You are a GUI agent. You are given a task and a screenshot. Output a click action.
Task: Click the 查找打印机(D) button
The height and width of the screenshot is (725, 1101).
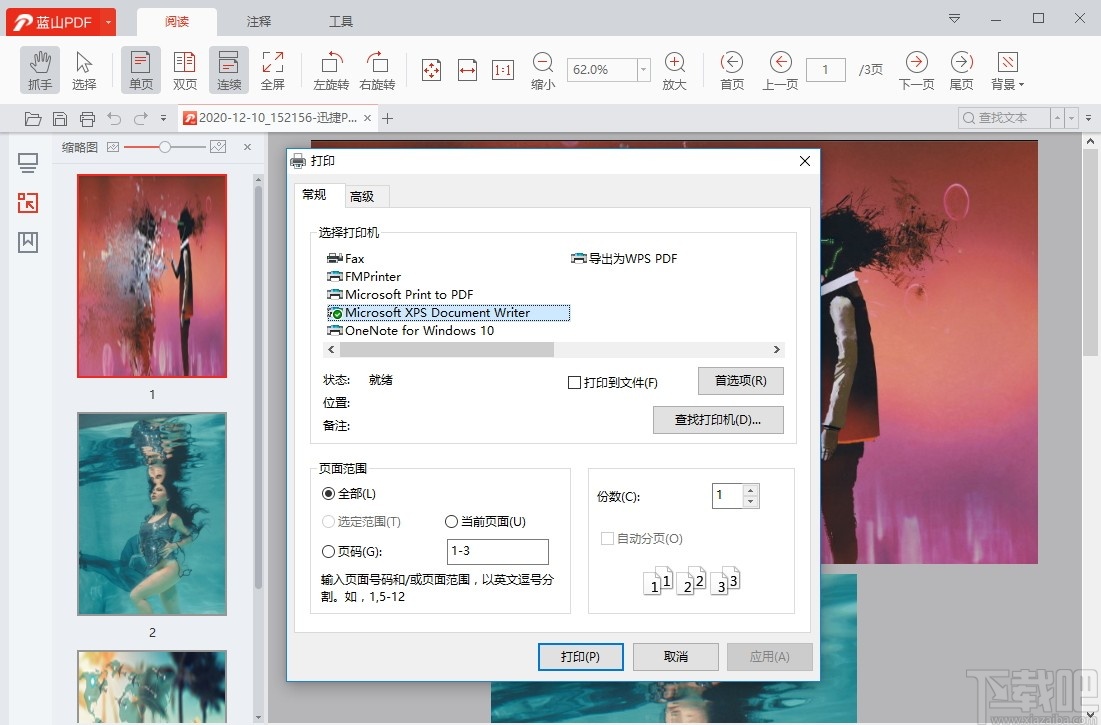point(718,420)
